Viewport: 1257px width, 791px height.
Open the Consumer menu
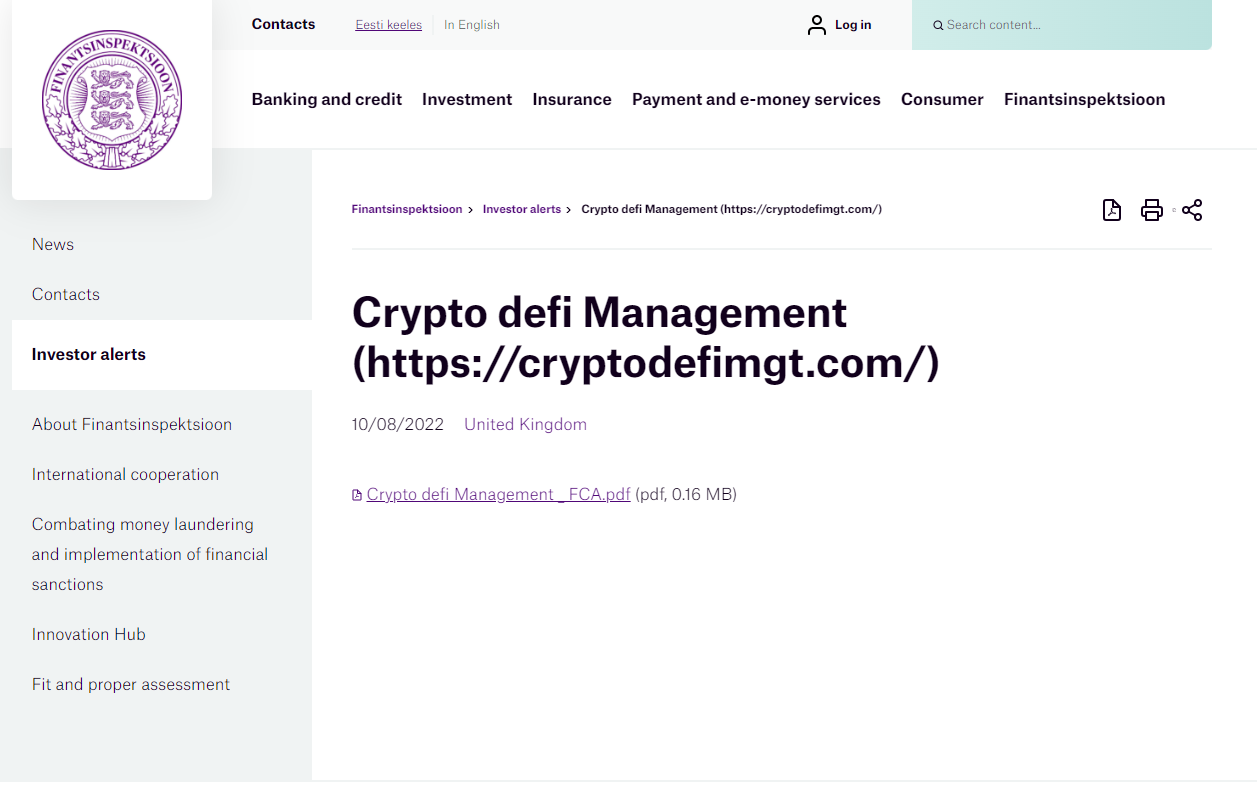point(942,99)
